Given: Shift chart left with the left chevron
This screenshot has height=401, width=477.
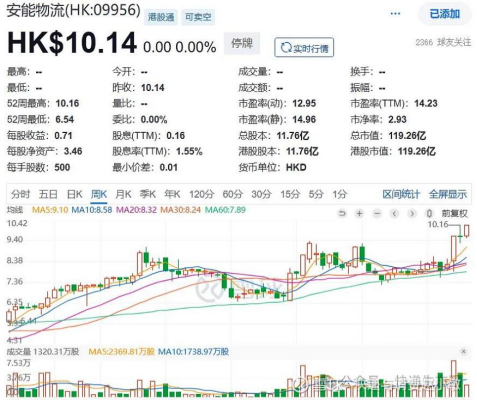Looking at the screenshot, I should point(395,213).
